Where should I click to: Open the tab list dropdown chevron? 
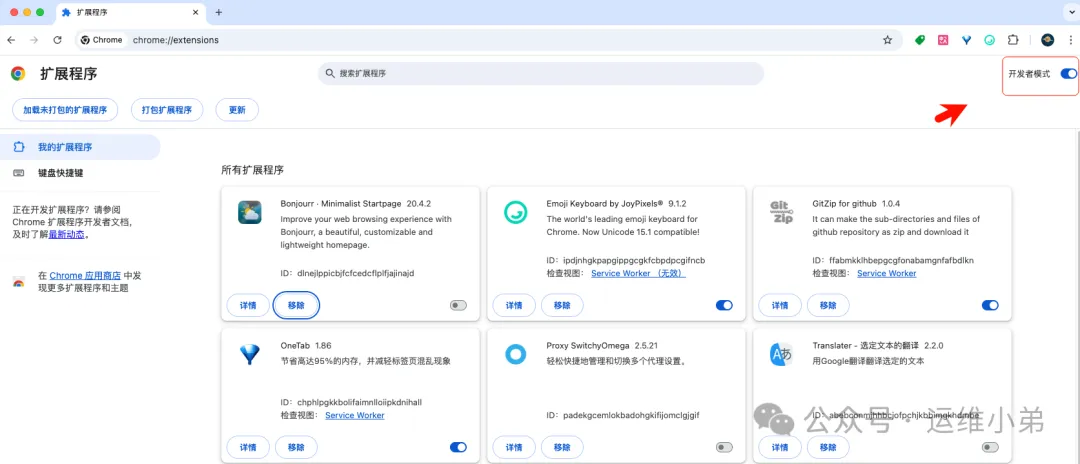tap(1070, 12)
